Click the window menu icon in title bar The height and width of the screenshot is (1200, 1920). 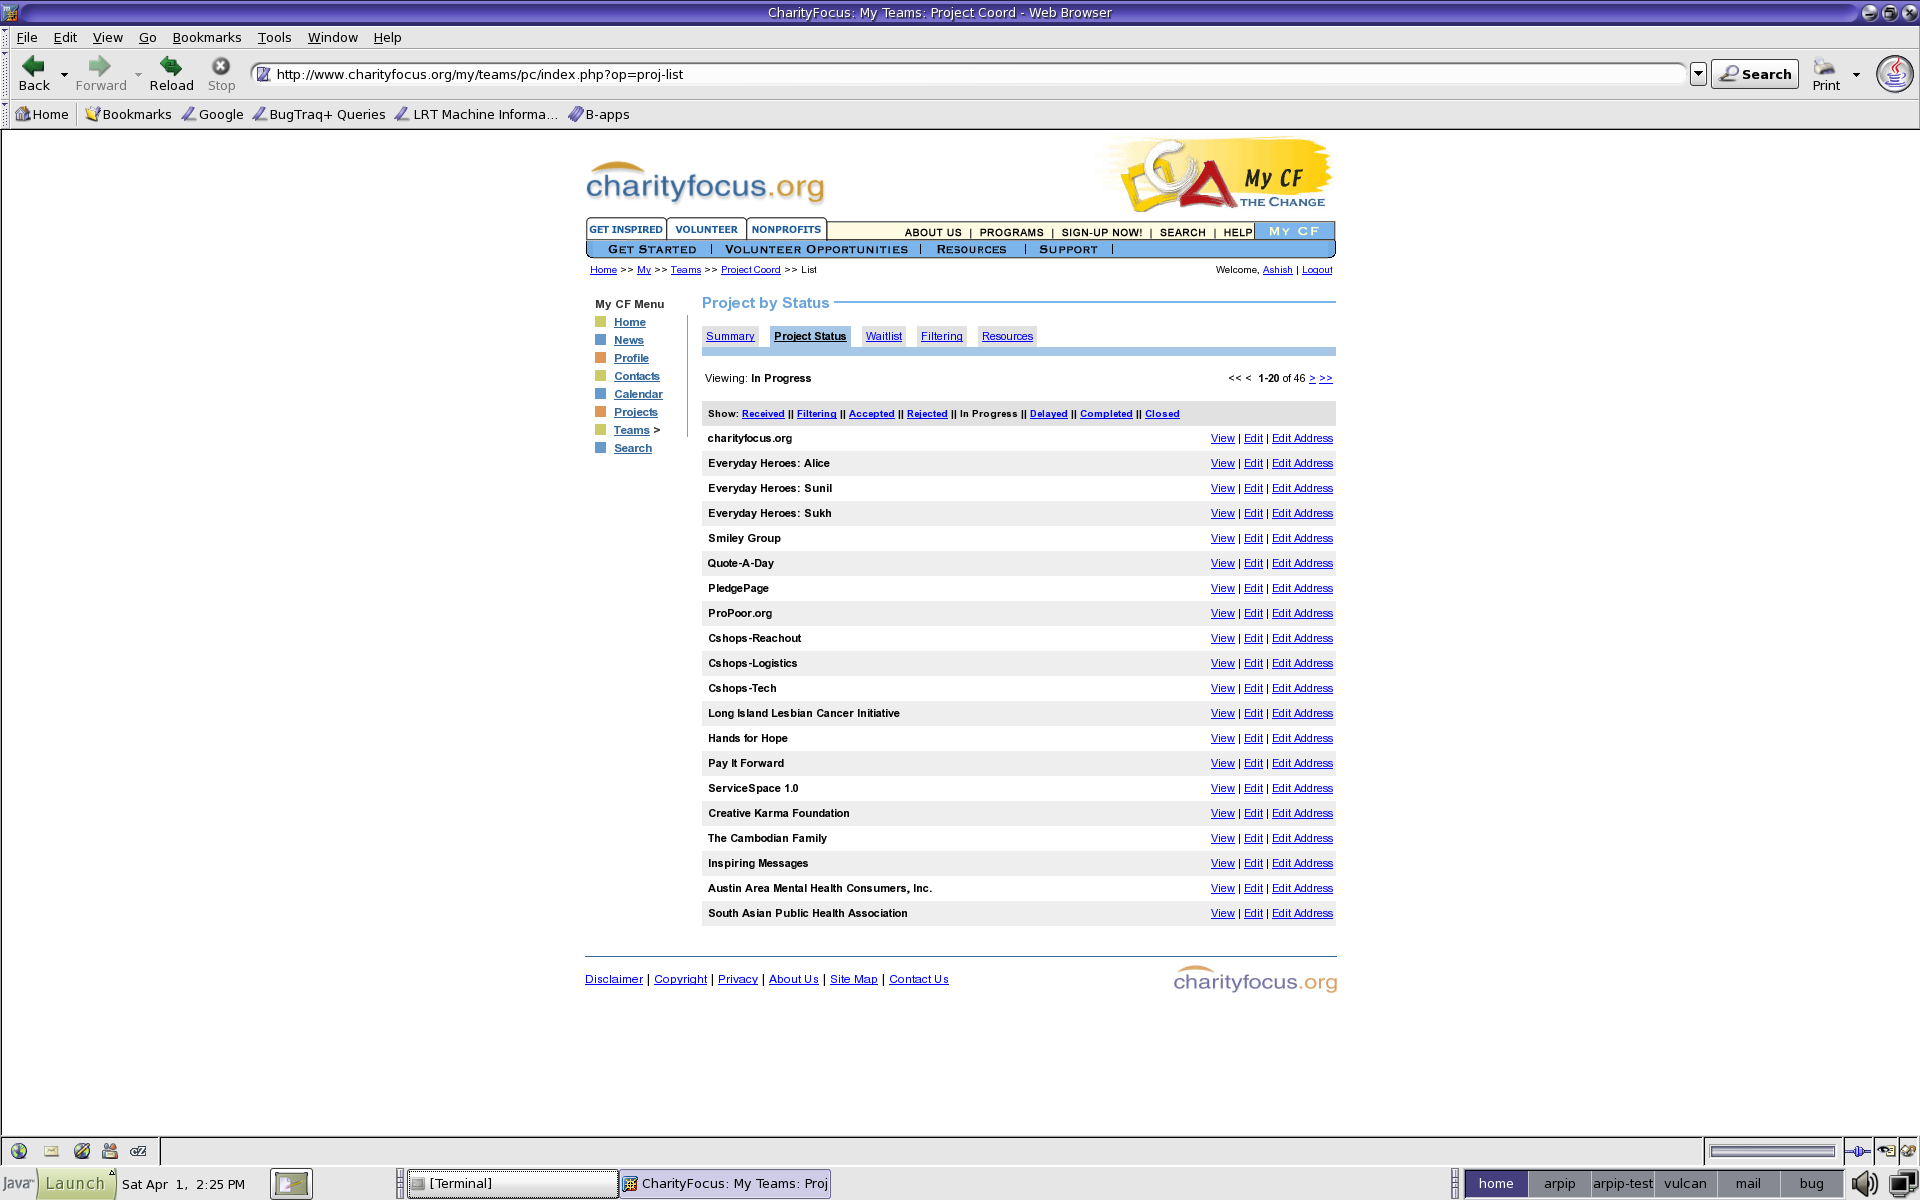pyautogui.click(x=11, y=12)
